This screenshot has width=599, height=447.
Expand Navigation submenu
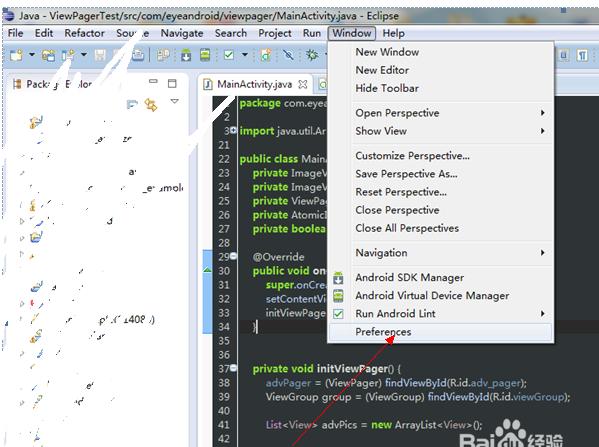441,253
